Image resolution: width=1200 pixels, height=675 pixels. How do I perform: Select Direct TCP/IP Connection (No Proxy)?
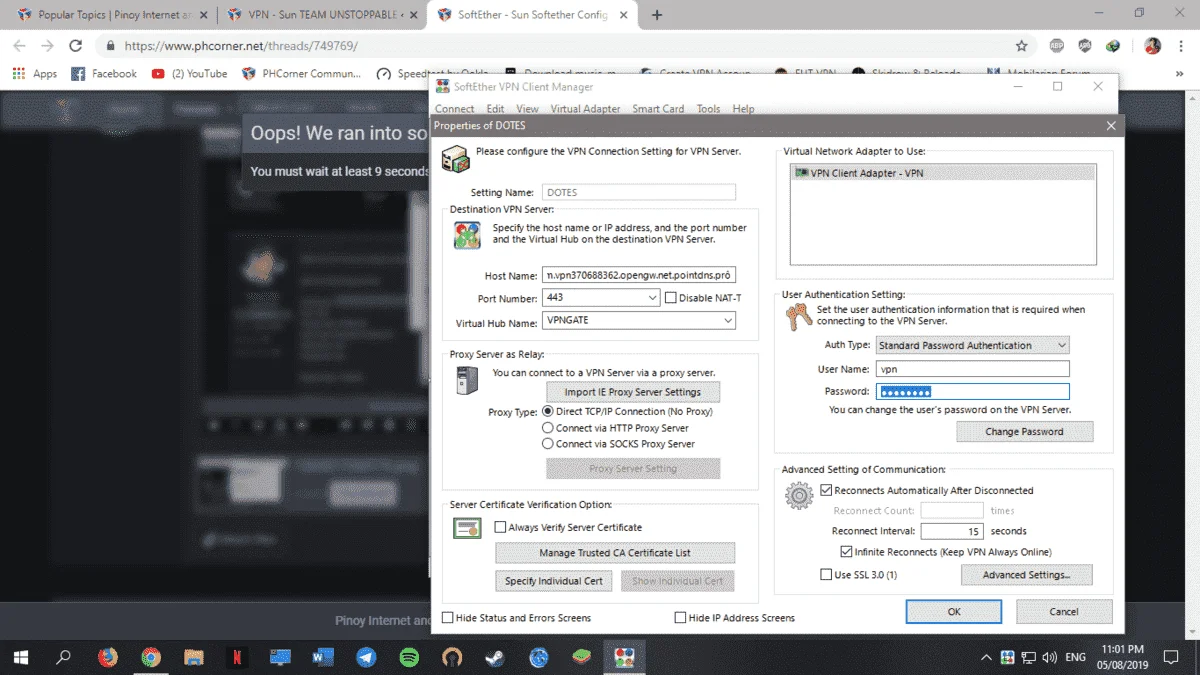pyautogui.click(x=548, y=412)
